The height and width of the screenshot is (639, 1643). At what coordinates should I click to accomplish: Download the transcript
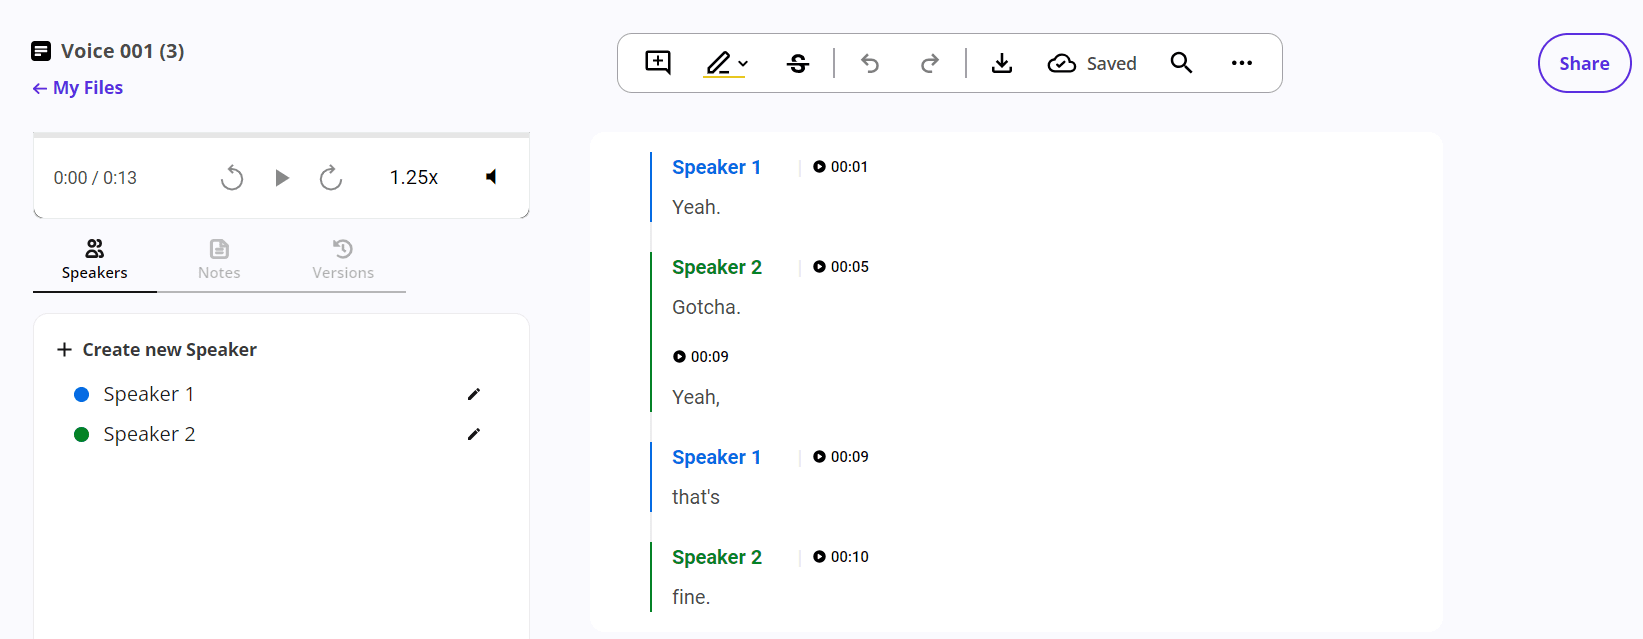[1002, 63]
